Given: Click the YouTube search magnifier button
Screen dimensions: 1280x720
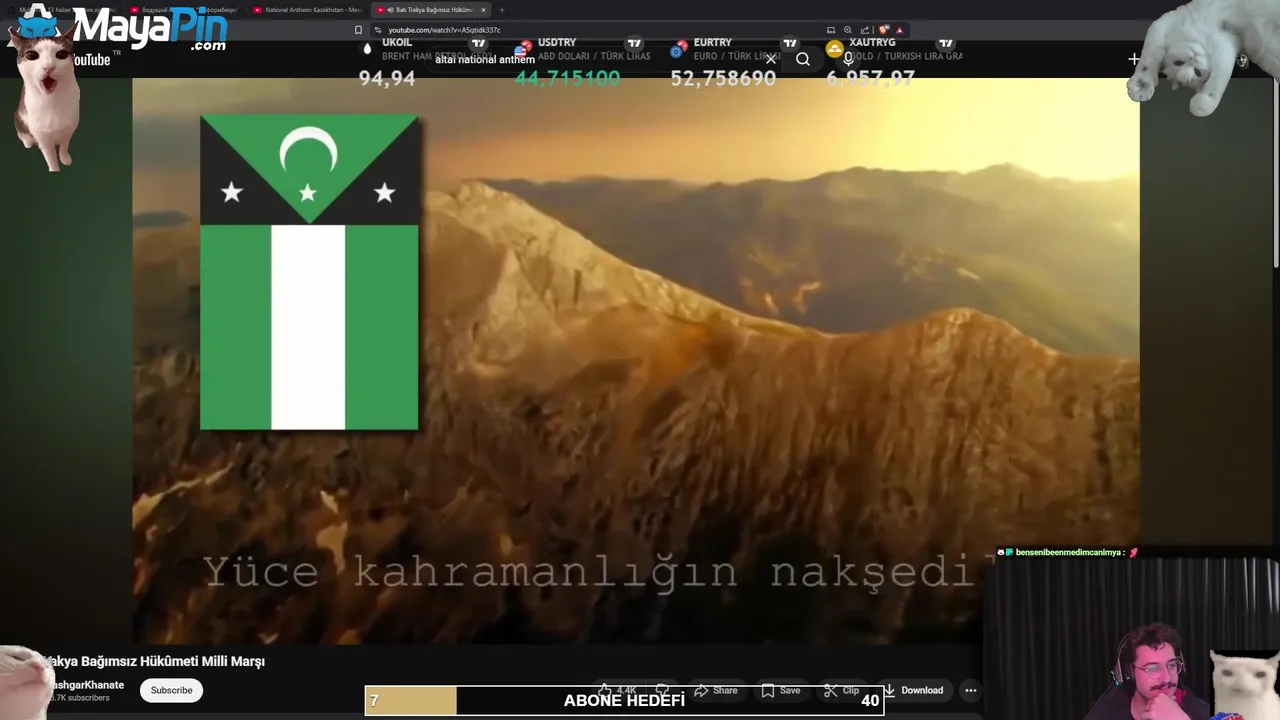Looking at the screenshot, I should point(803,59).
